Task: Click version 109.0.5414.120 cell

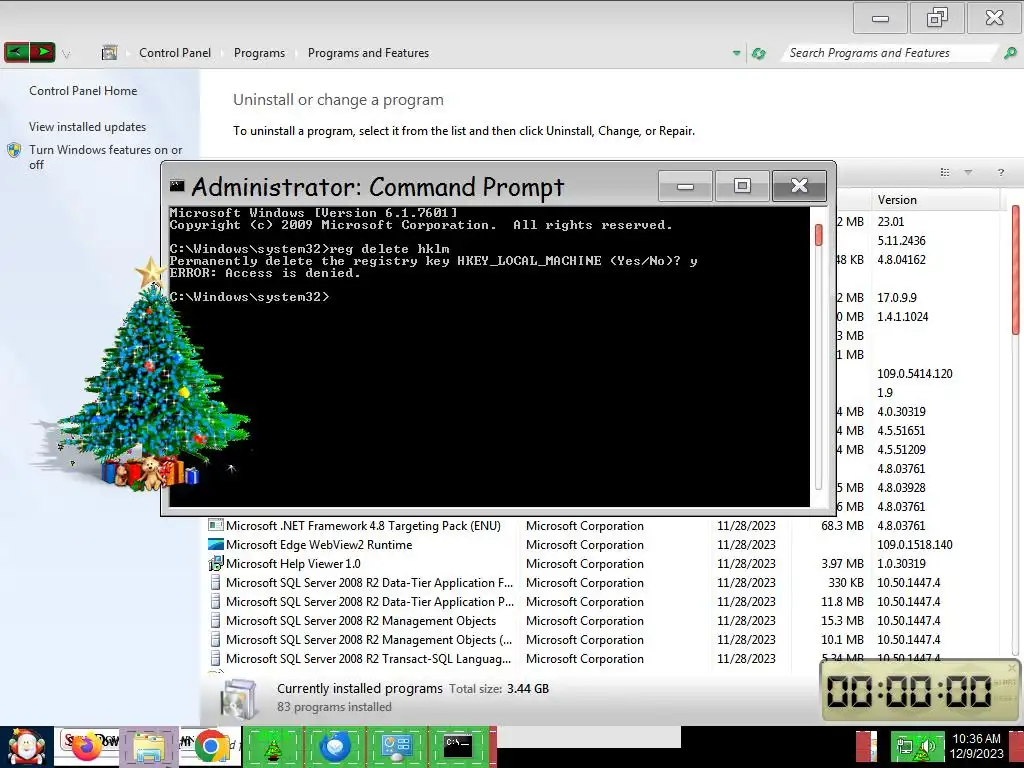Action: (x=914, y=374)
